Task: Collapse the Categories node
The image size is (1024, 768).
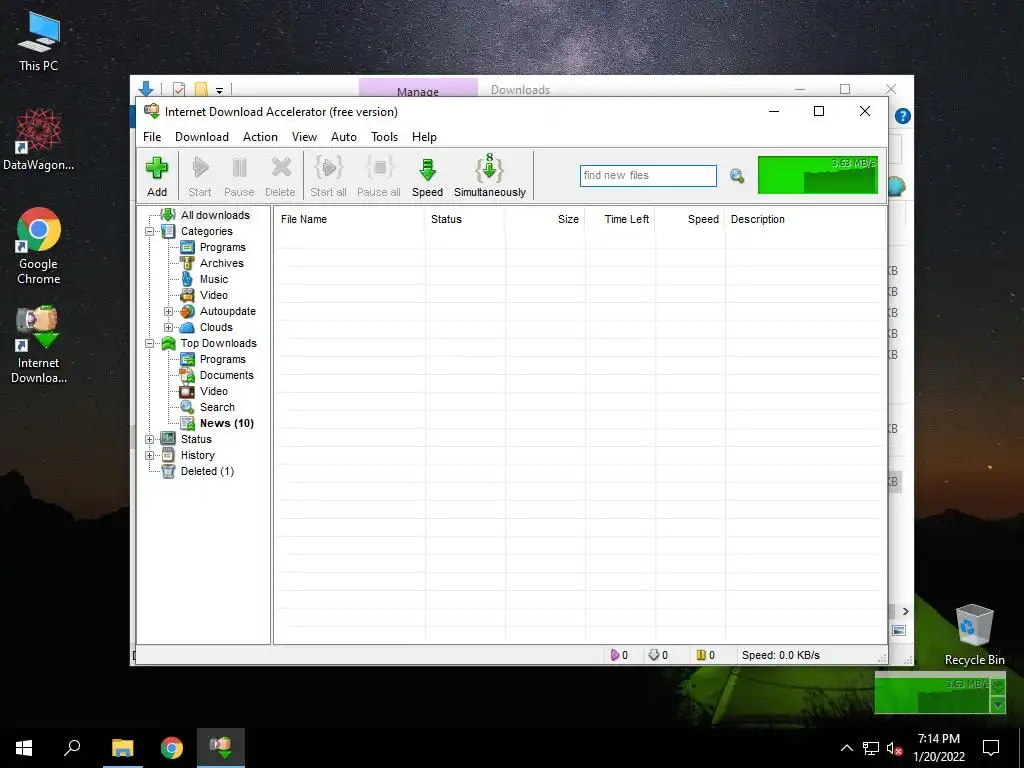Action: (150, 231)
